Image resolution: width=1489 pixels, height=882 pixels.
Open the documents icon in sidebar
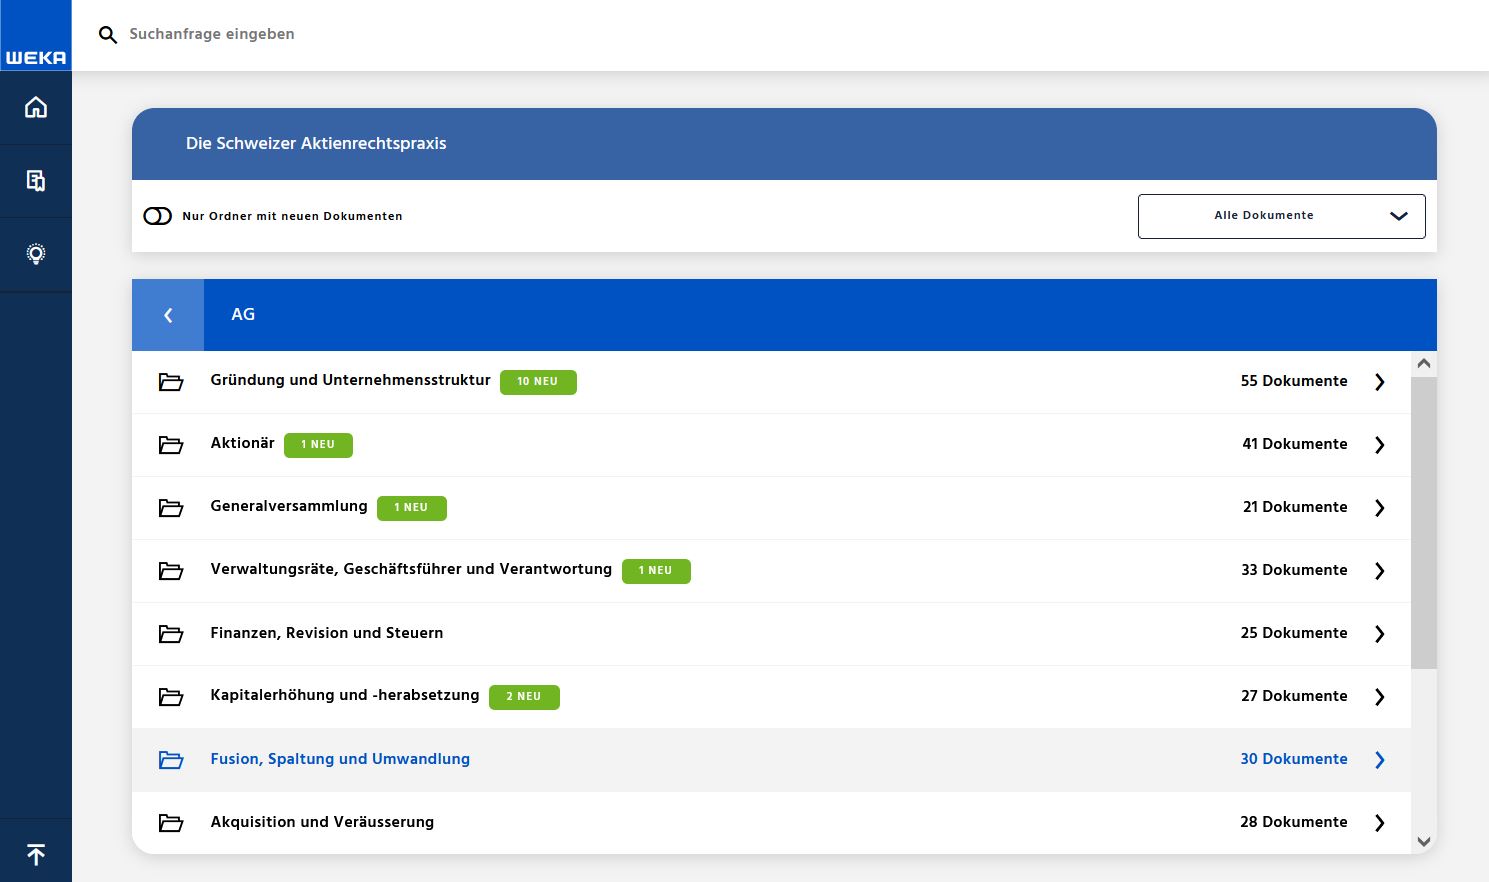click(36, 181)
